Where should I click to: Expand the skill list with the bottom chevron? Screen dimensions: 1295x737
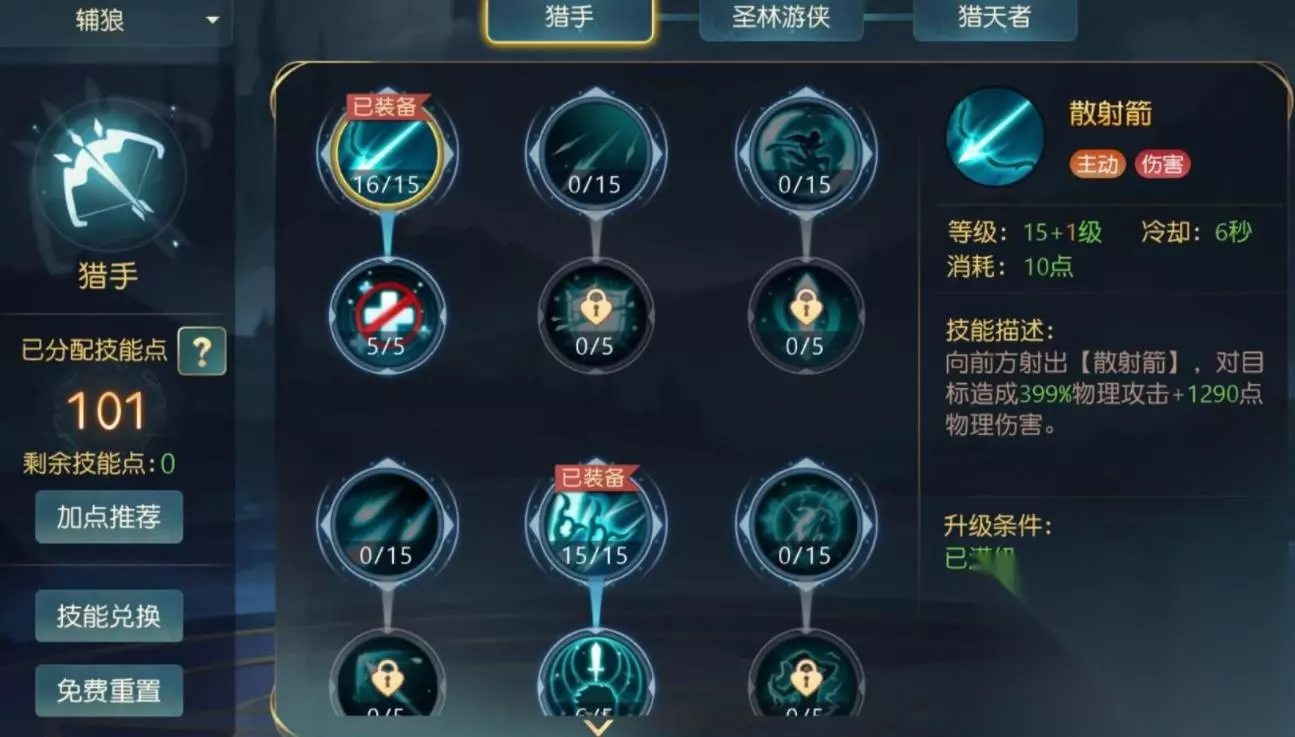[598, 726]
